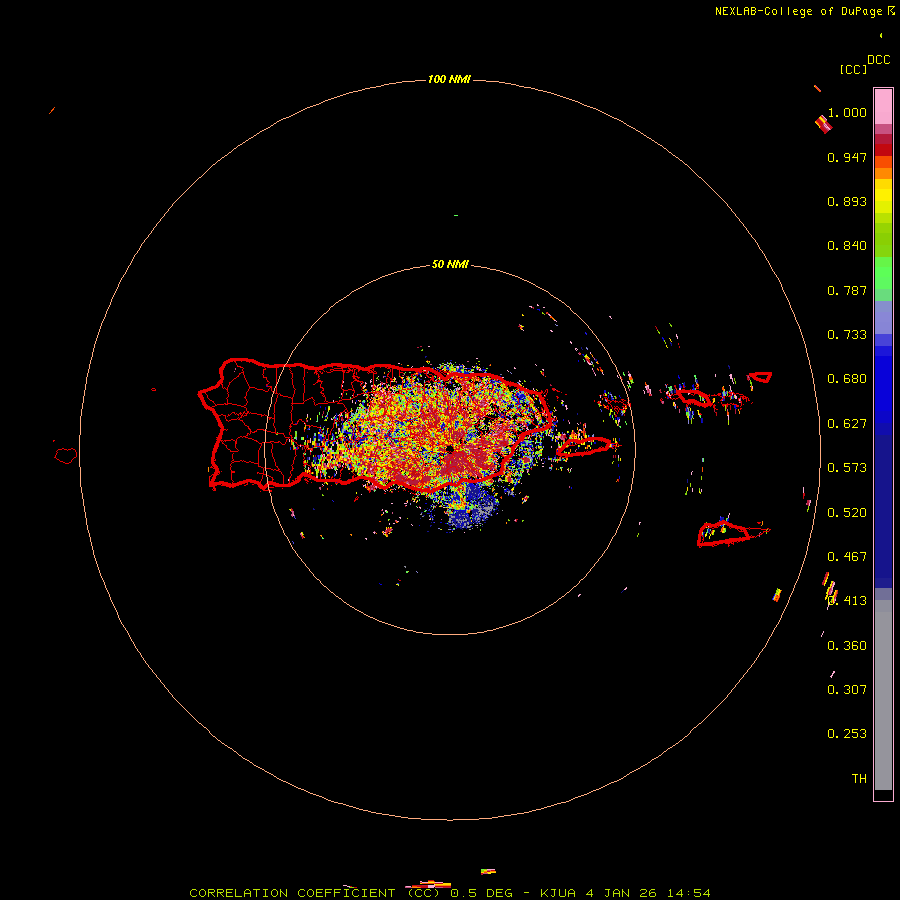900x900 pixels.
Task: Click the TH threshold label
Action: coord(859,778)
